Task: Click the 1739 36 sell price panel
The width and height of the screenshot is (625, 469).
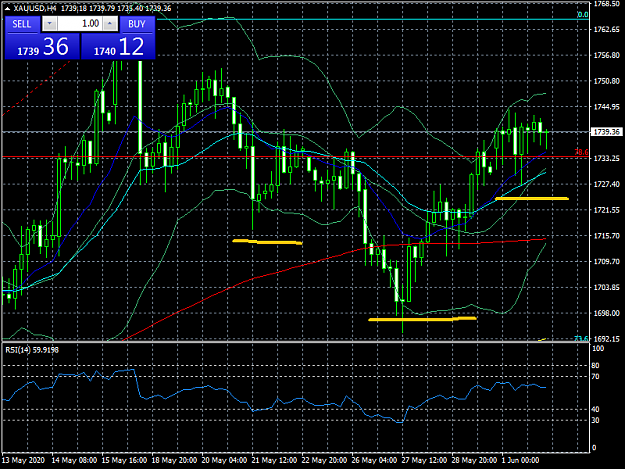Action: pos(42,47)
